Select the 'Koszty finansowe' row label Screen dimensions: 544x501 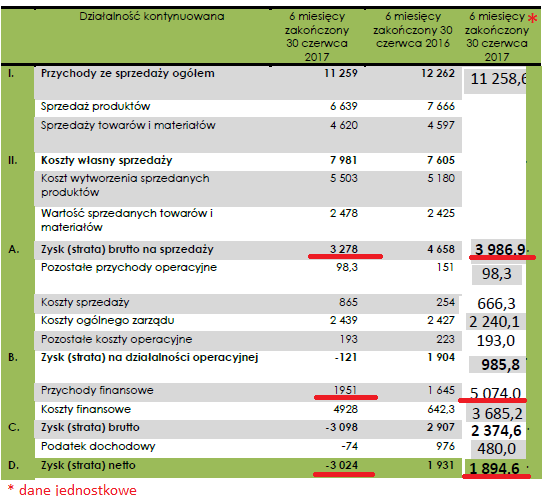tap(86, 409)
